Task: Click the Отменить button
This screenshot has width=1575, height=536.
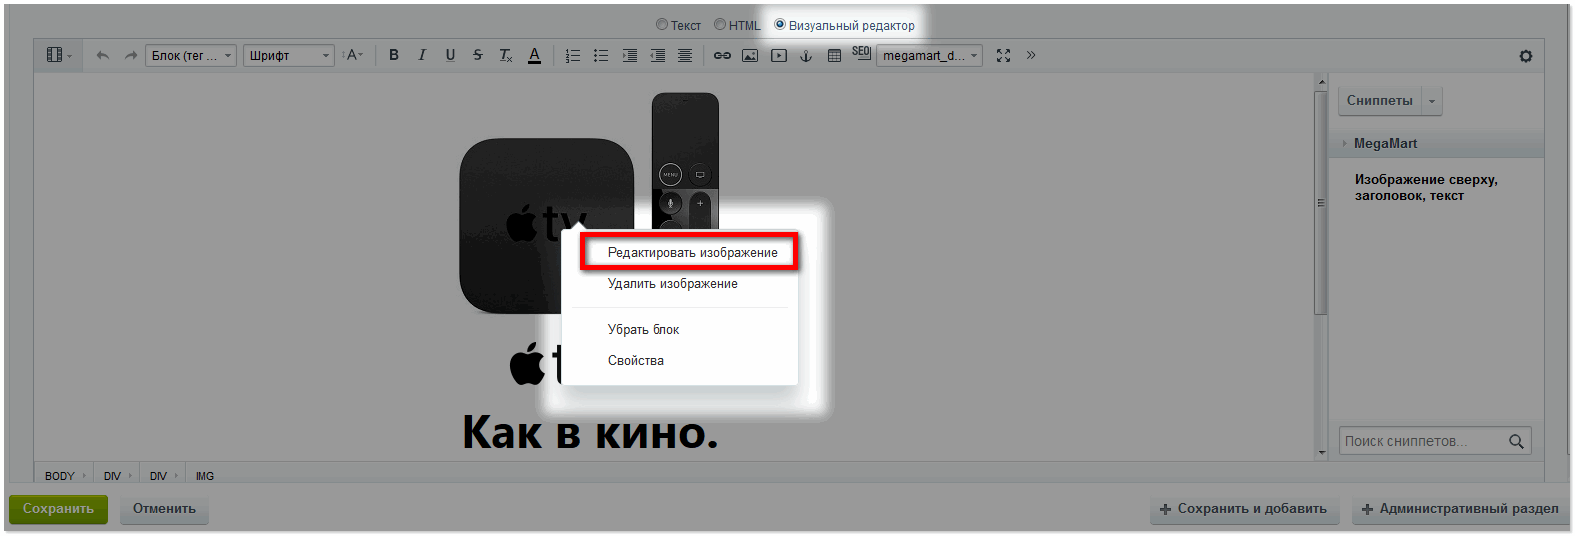Action: pyautogui.click(x=164, y=509)
